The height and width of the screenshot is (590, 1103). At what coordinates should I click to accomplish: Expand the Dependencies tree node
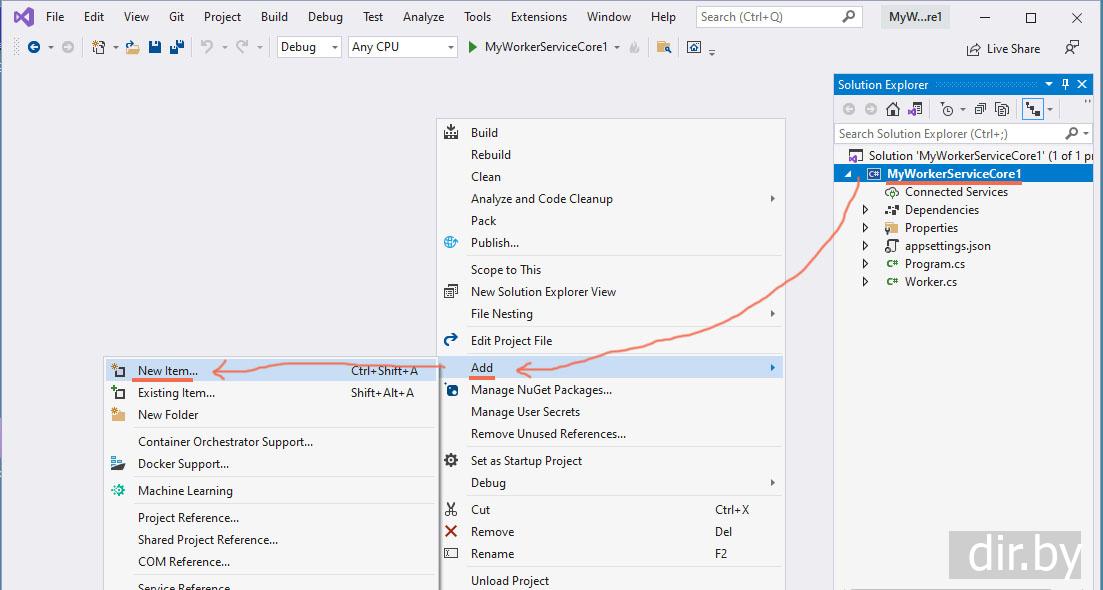pos(866,210)
